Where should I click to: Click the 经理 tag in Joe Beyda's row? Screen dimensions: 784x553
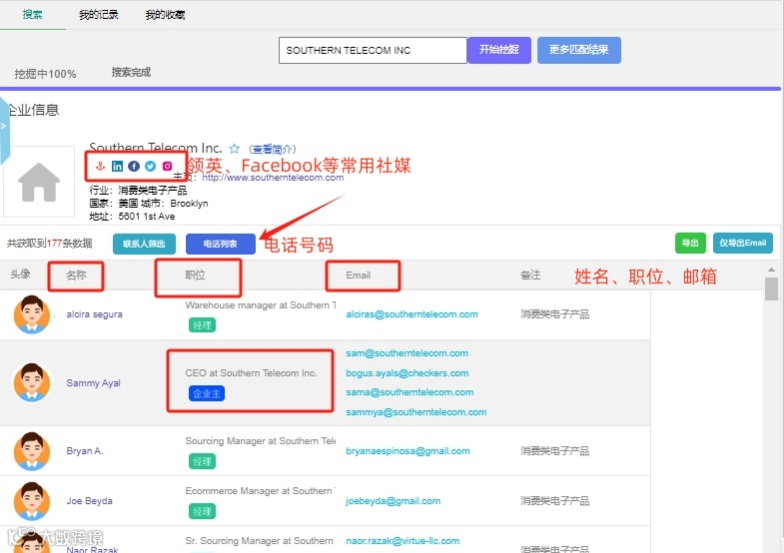[202, 512]
